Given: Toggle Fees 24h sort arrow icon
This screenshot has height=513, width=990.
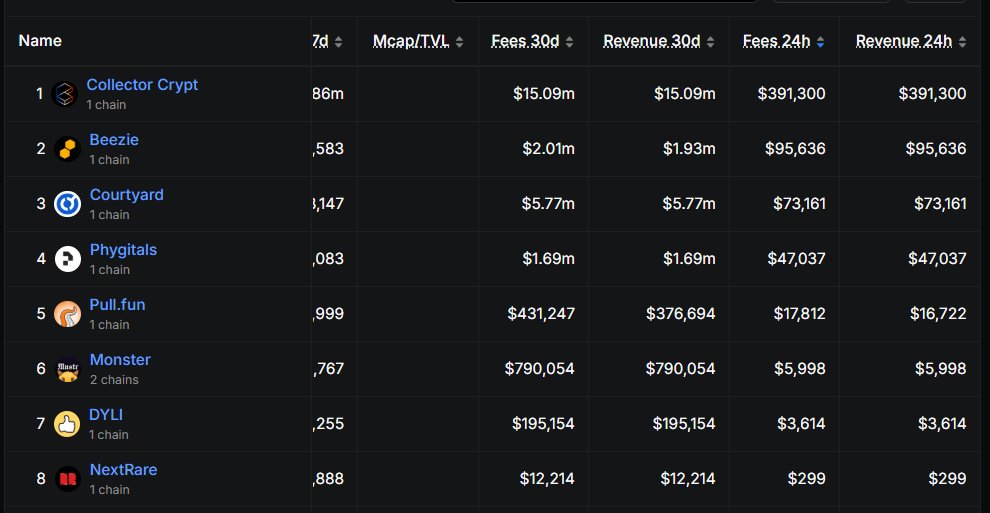Looking at the screenshot, I should click(x=820, y=42).
